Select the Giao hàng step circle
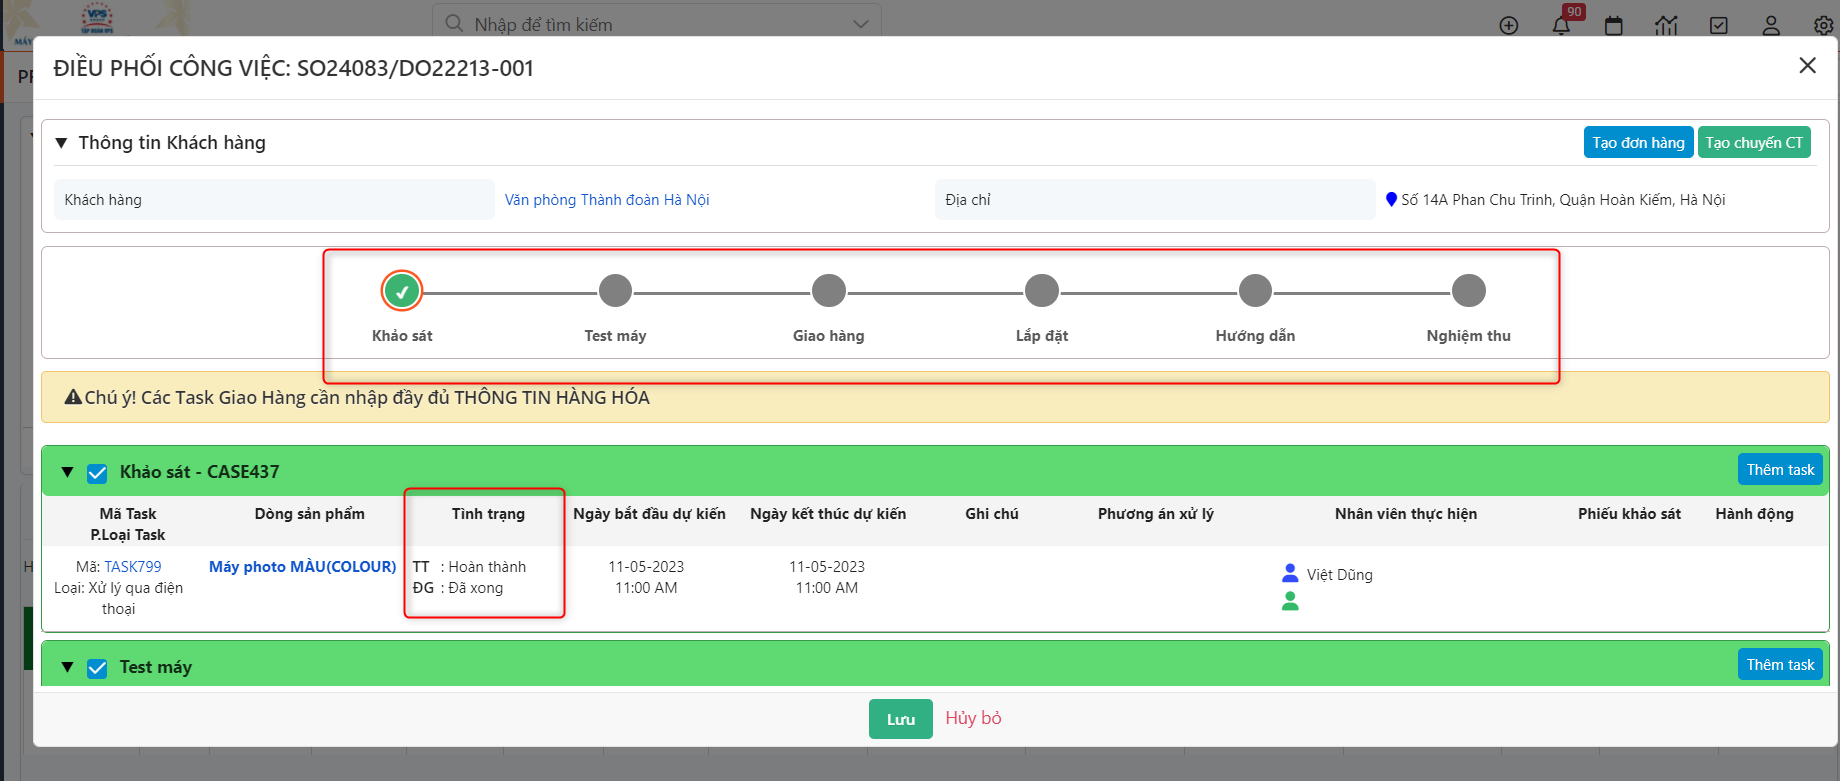This screenshot has height=781, width=1840. pyautogui.click(x=829, y=291)
